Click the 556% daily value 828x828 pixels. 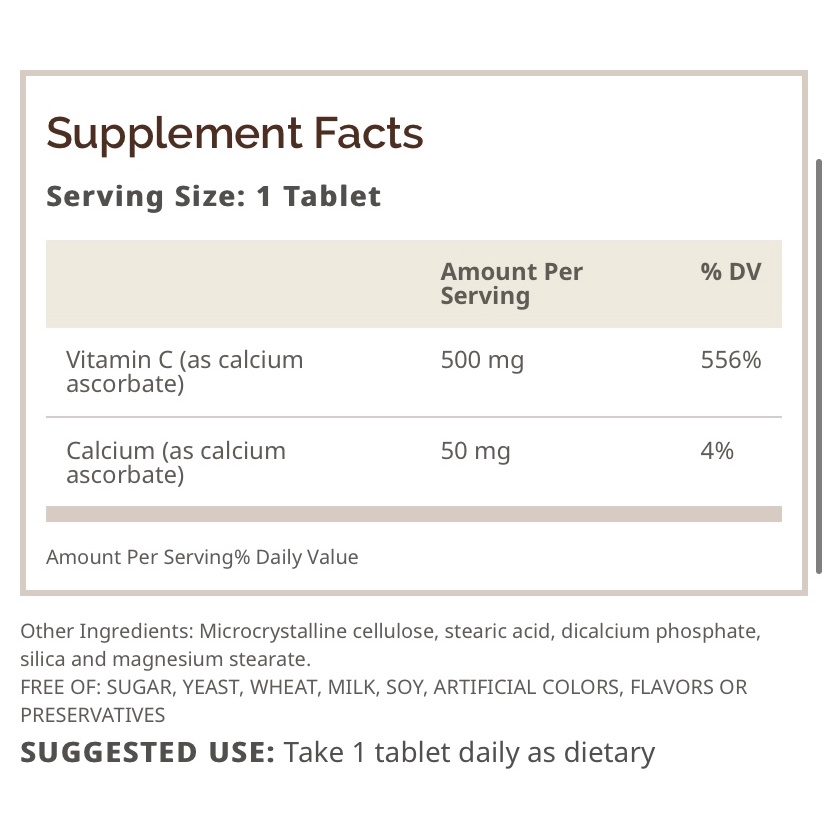coord(731,360)
